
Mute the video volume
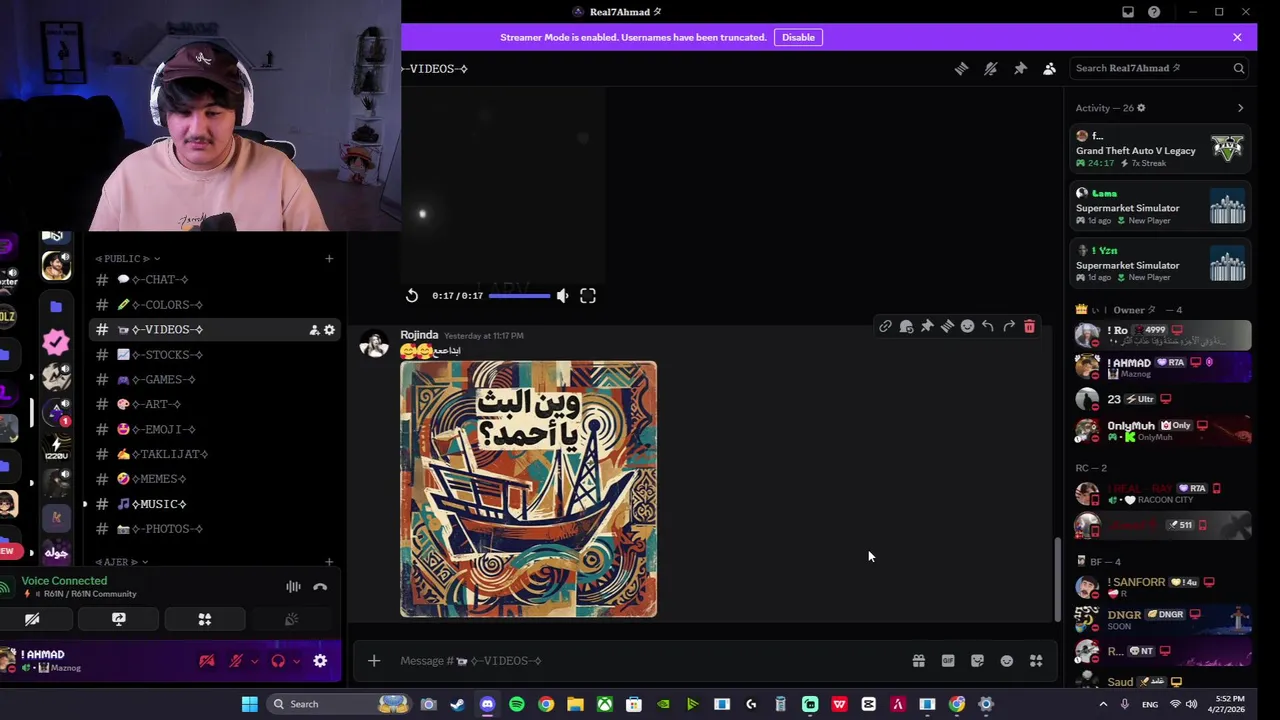(563, 295)
